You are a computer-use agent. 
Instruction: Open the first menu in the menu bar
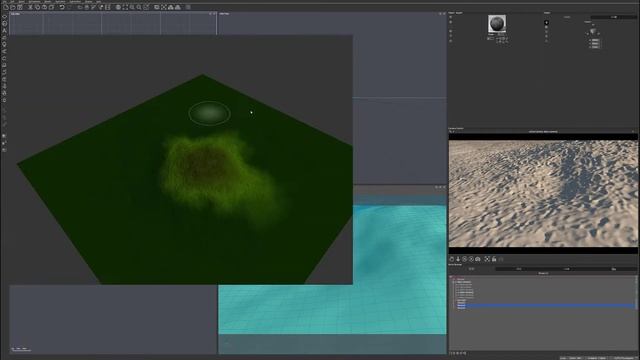click(x=5, y=2)
